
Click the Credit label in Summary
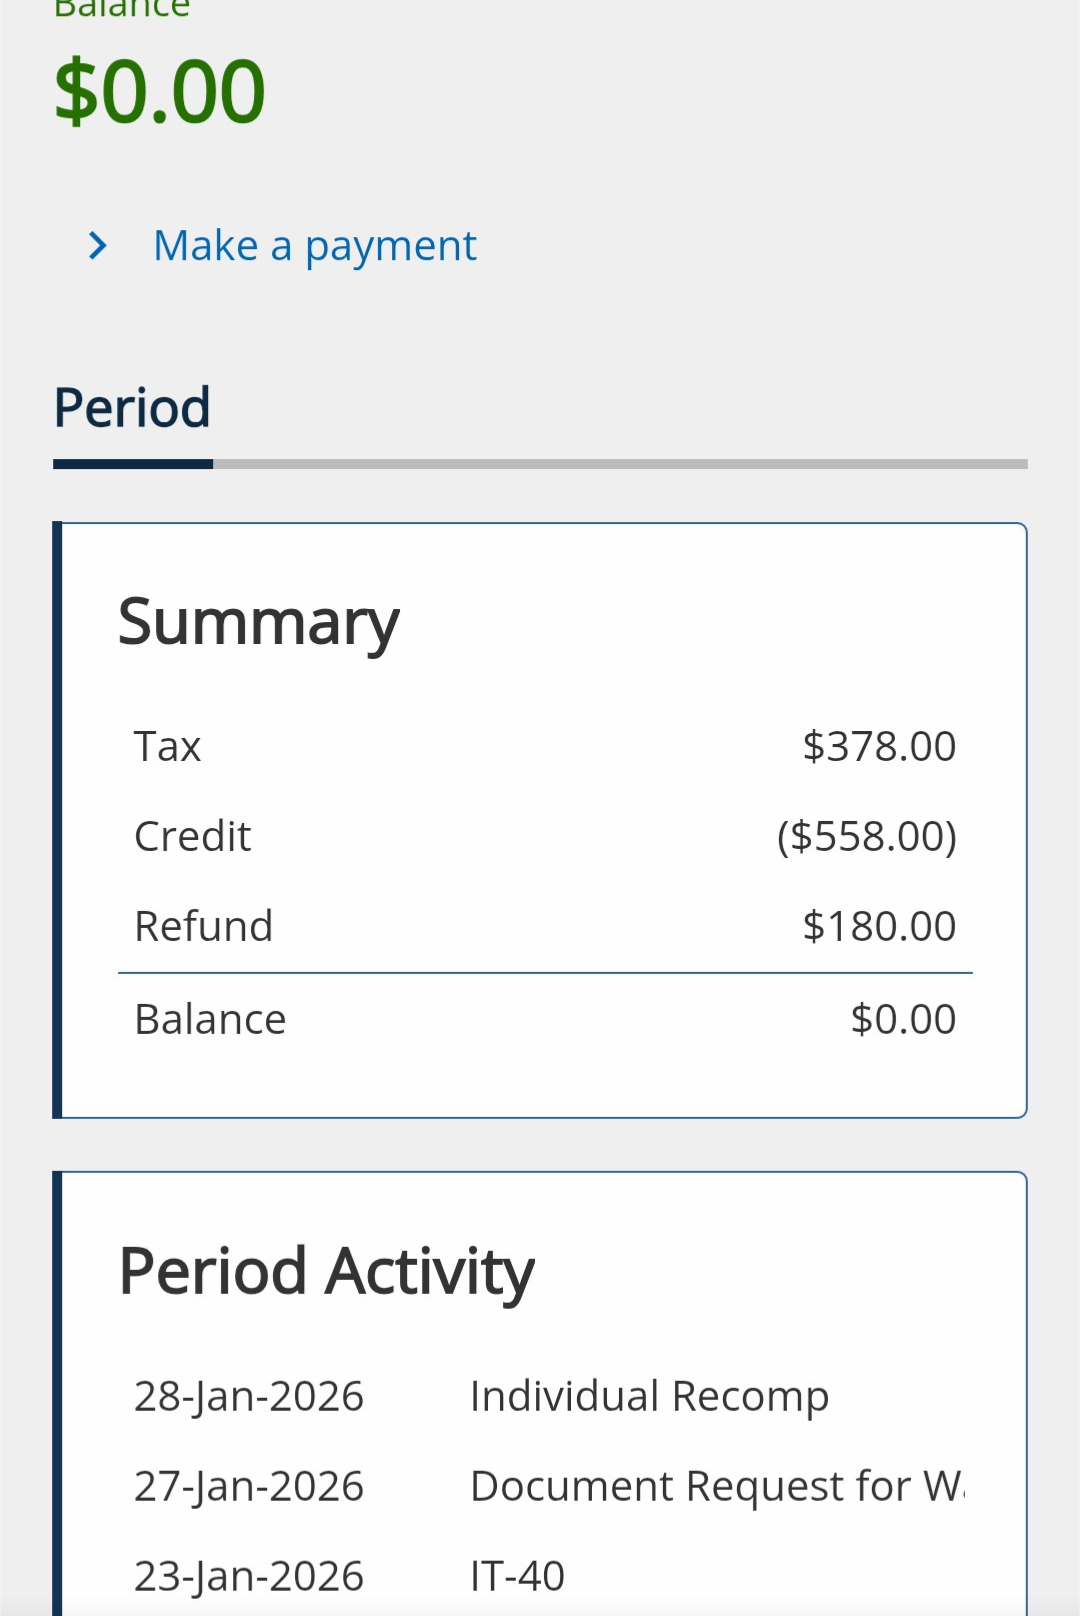(x=193, y=837)
